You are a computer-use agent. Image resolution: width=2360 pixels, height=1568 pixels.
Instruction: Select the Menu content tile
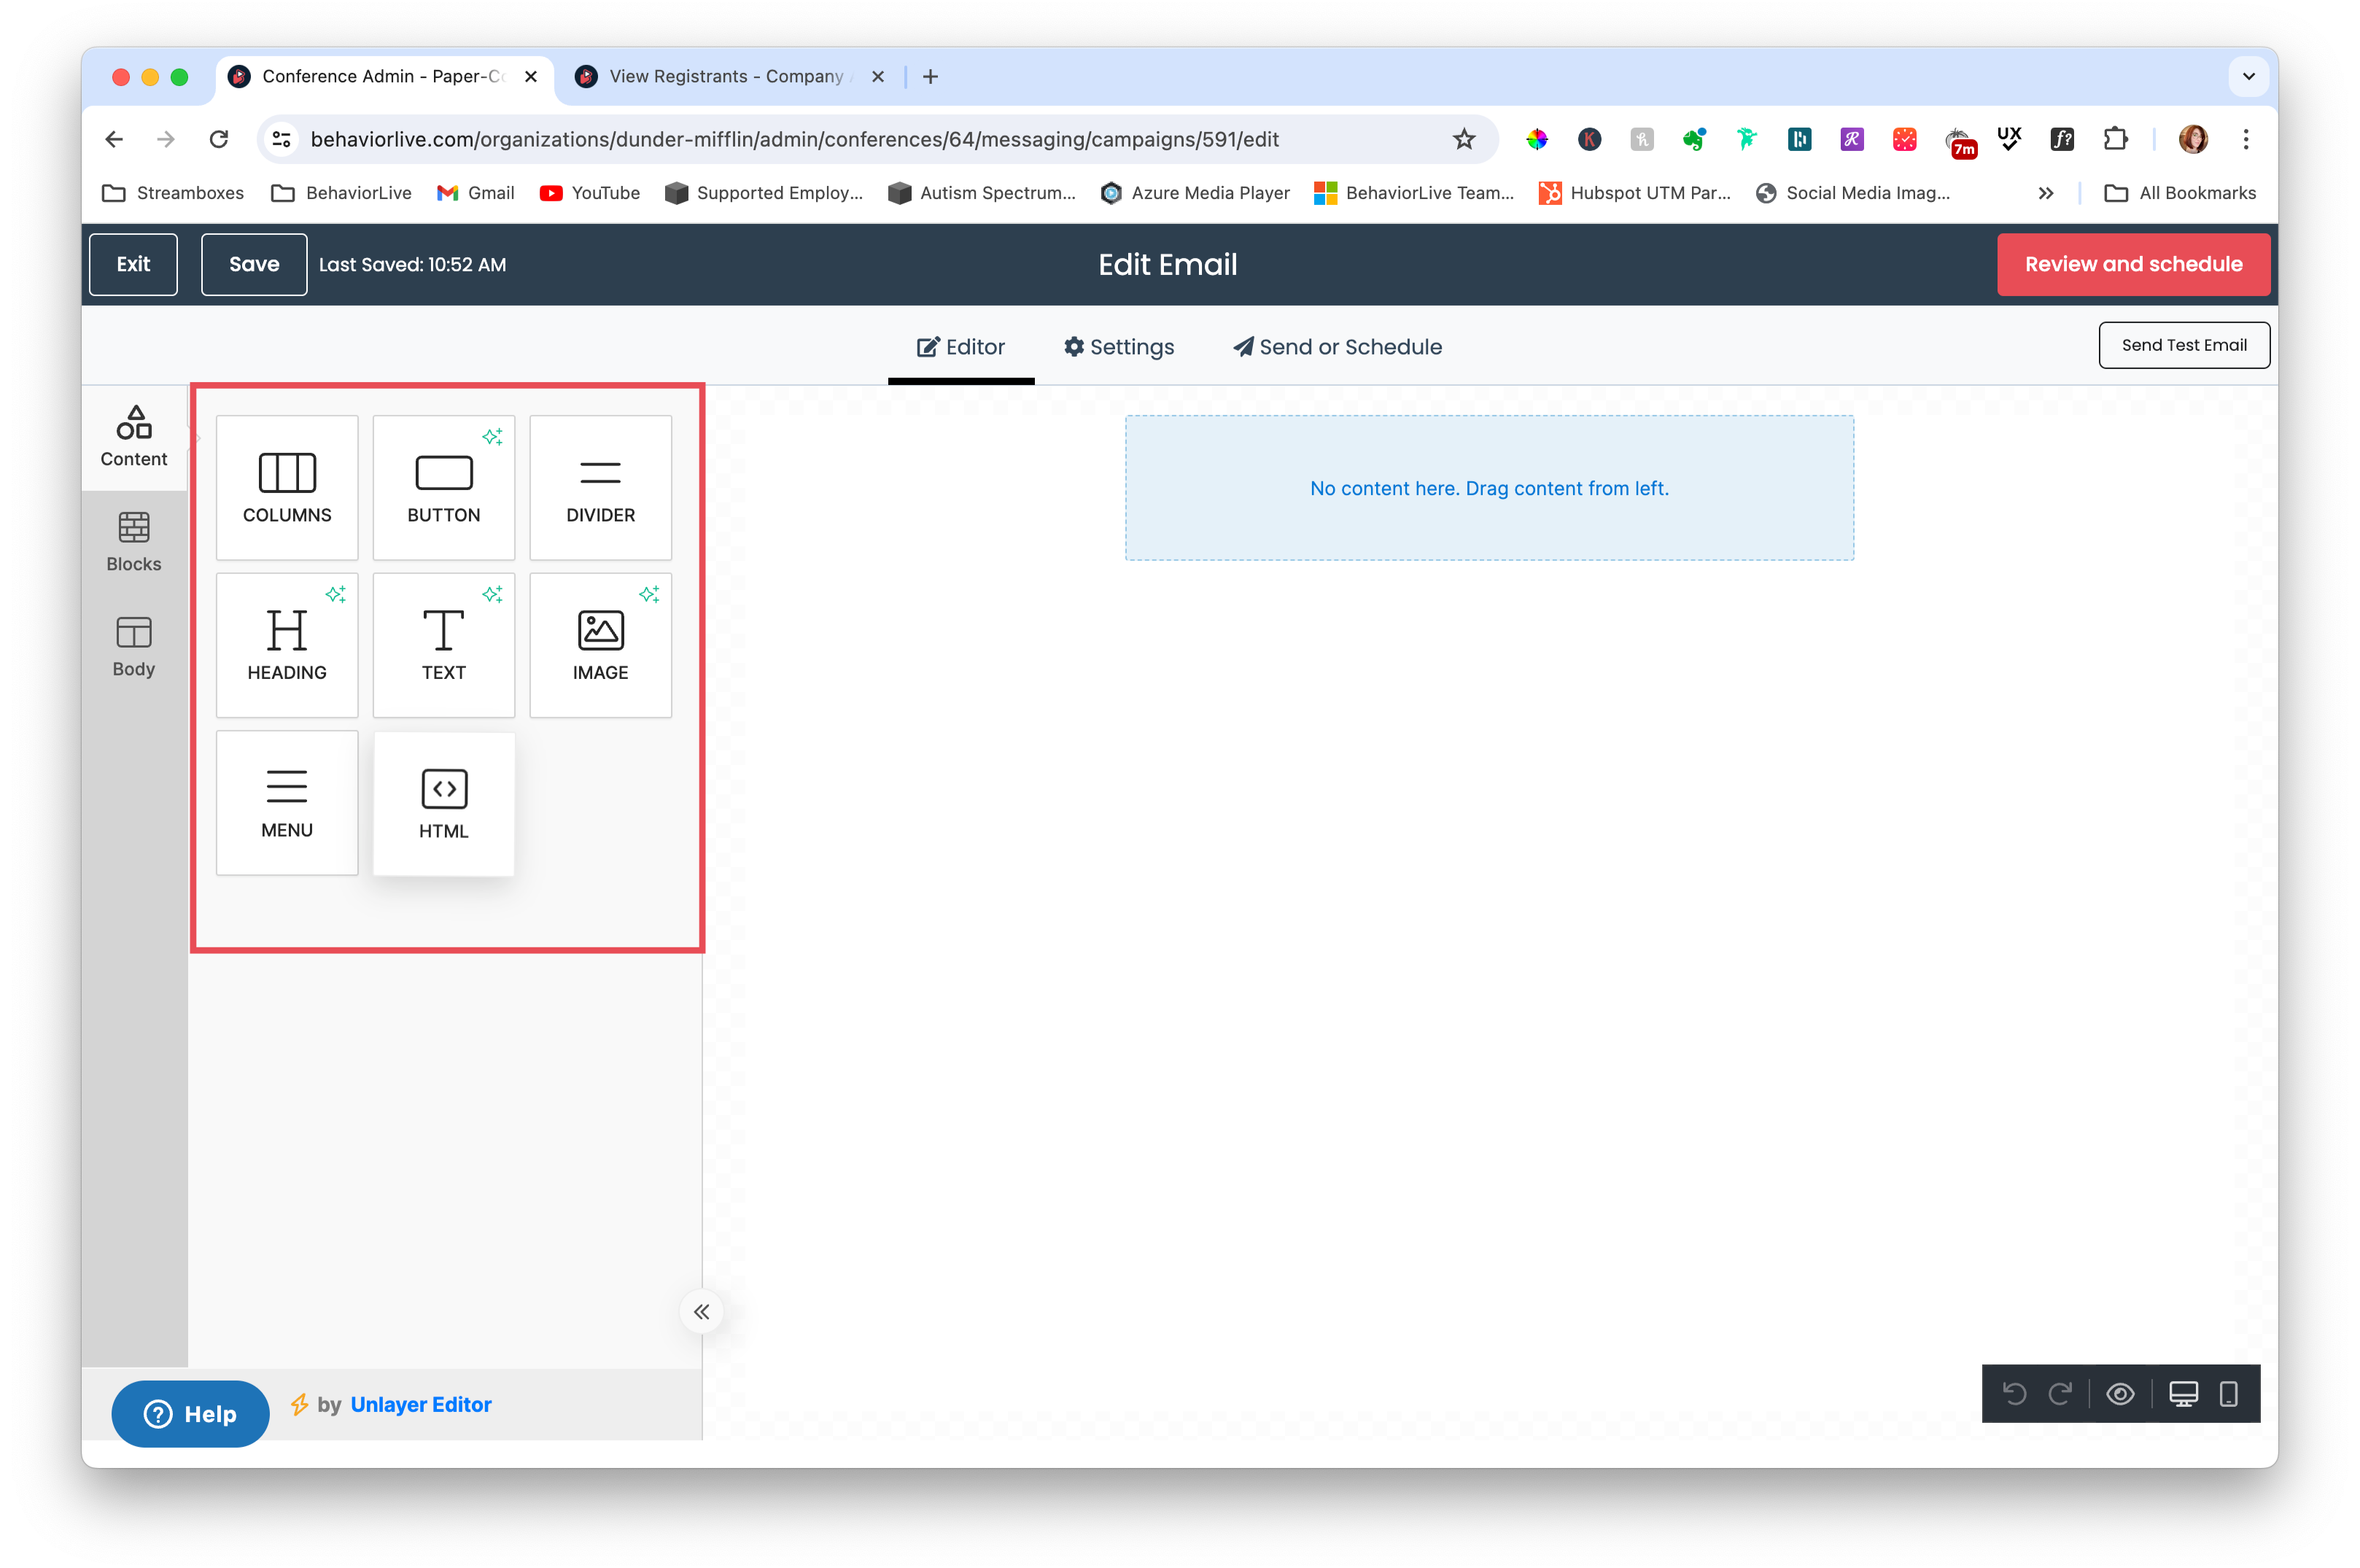click(287, 803)
